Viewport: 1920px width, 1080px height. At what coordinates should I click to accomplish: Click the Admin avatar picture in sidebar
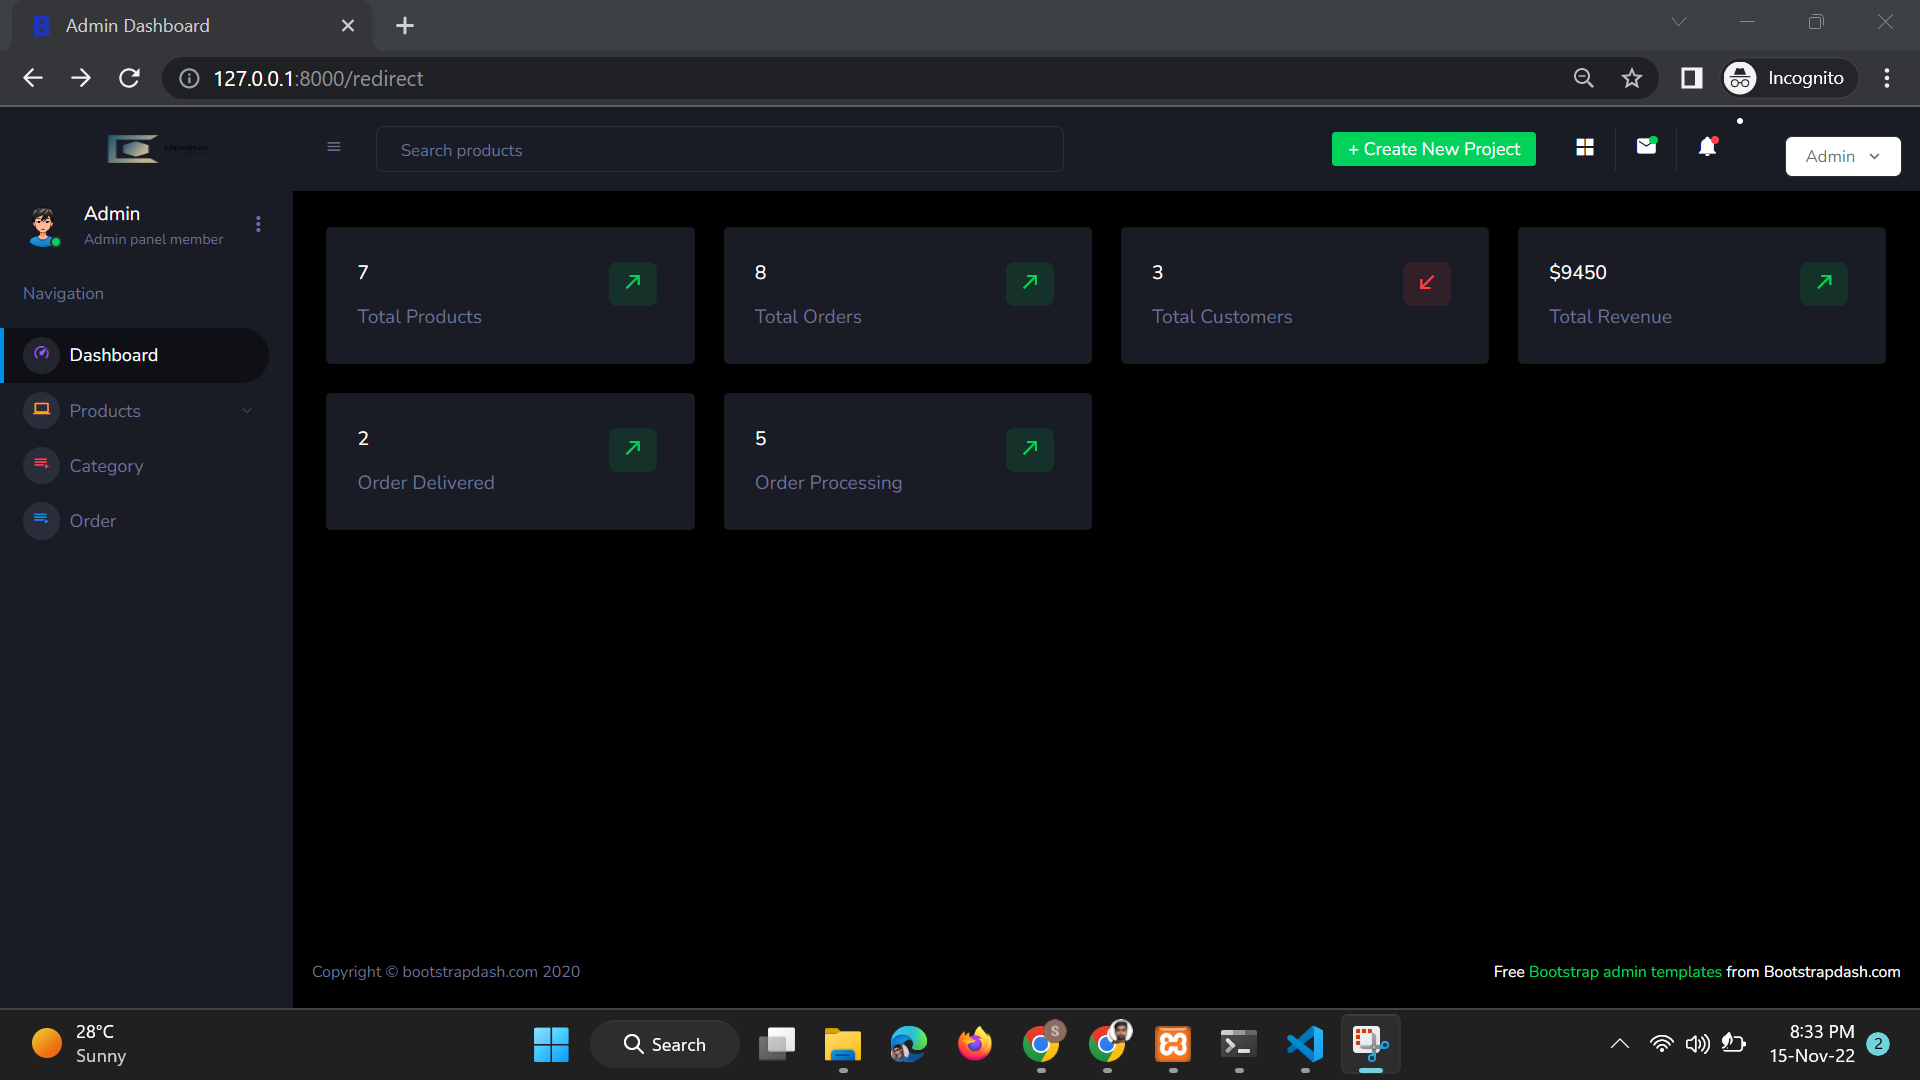[x=43, y=226]
